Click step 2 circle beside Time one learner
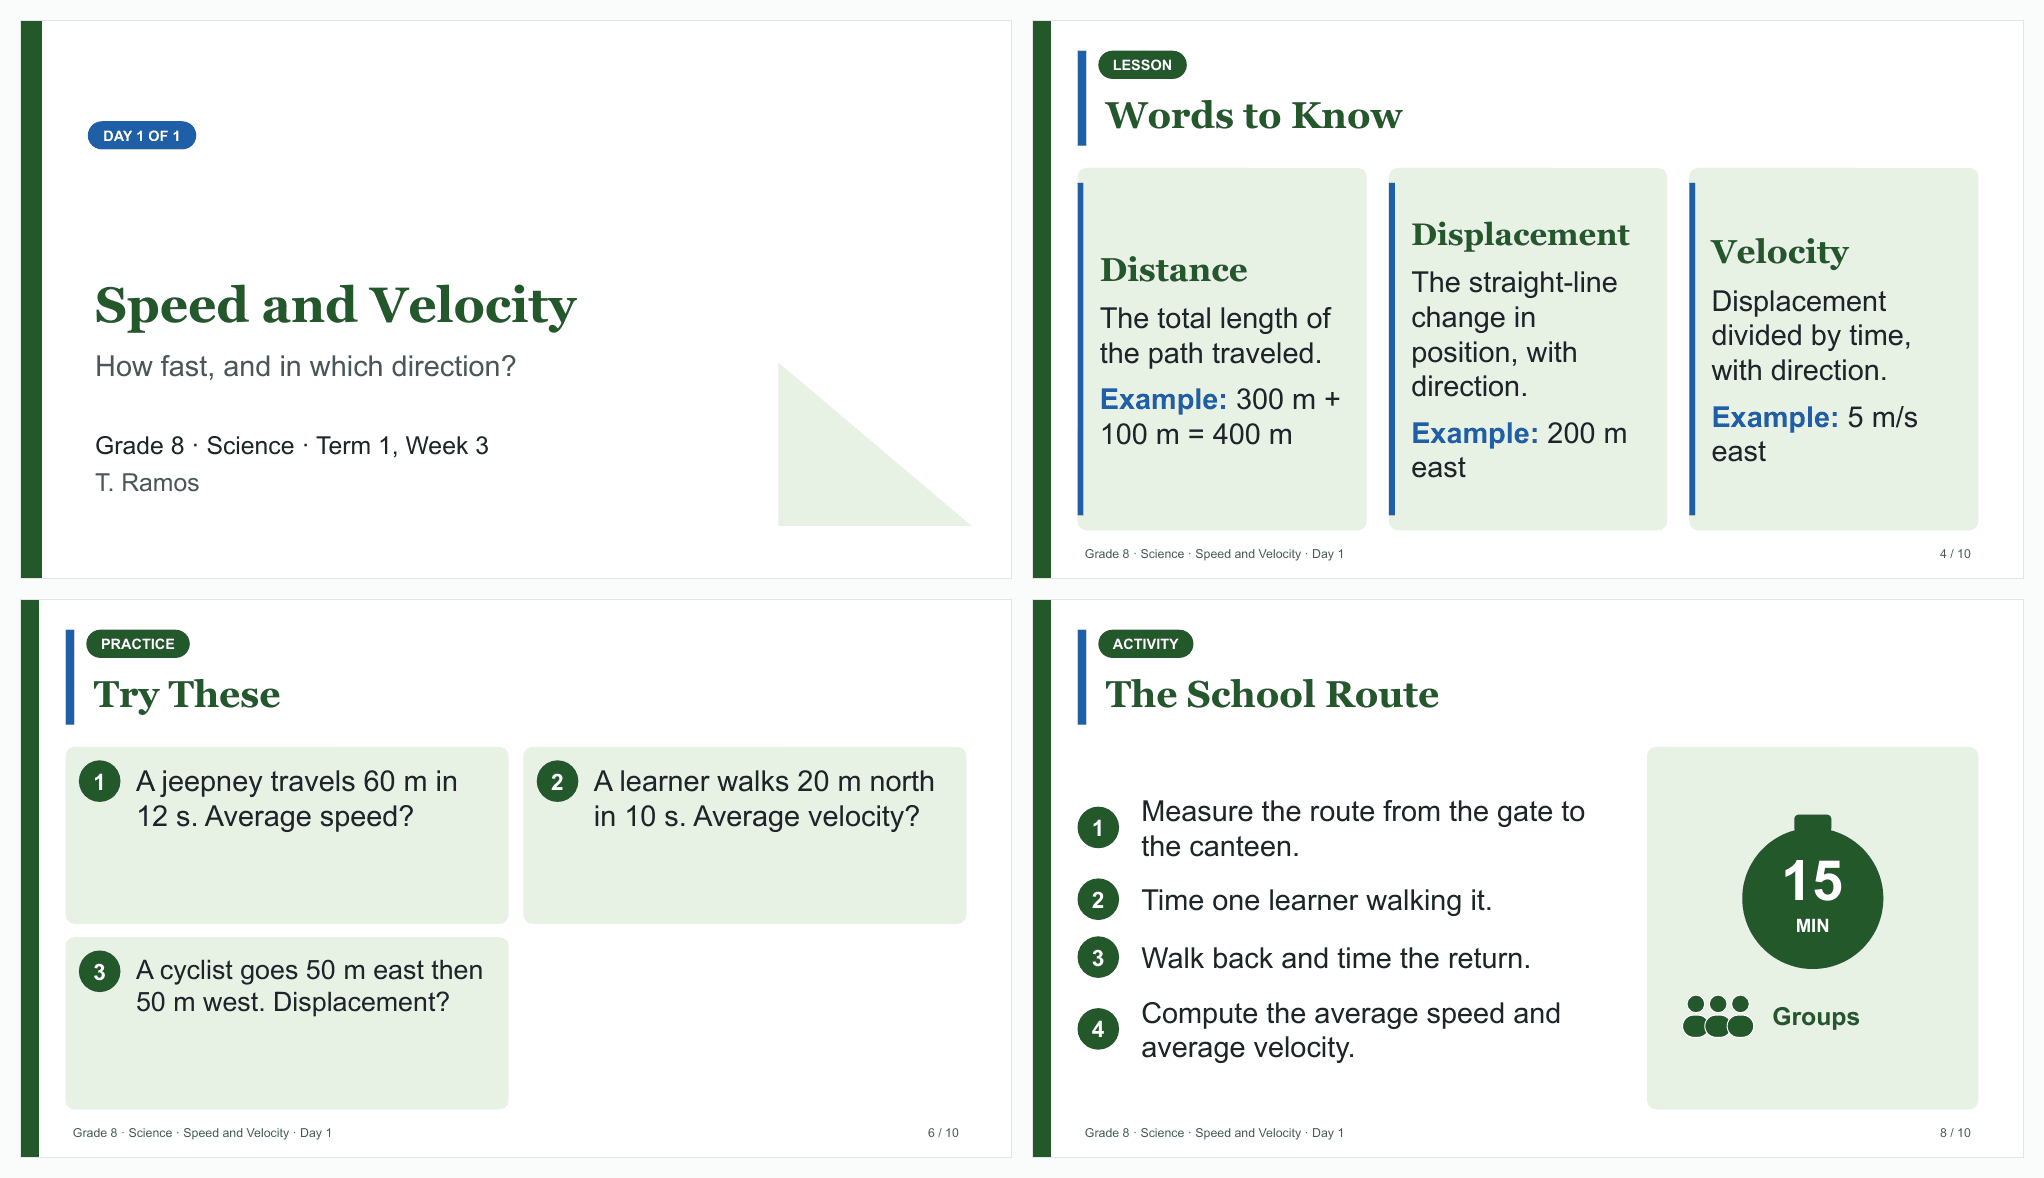This screenshot has height=1178, width=2044. point(1098,900)
